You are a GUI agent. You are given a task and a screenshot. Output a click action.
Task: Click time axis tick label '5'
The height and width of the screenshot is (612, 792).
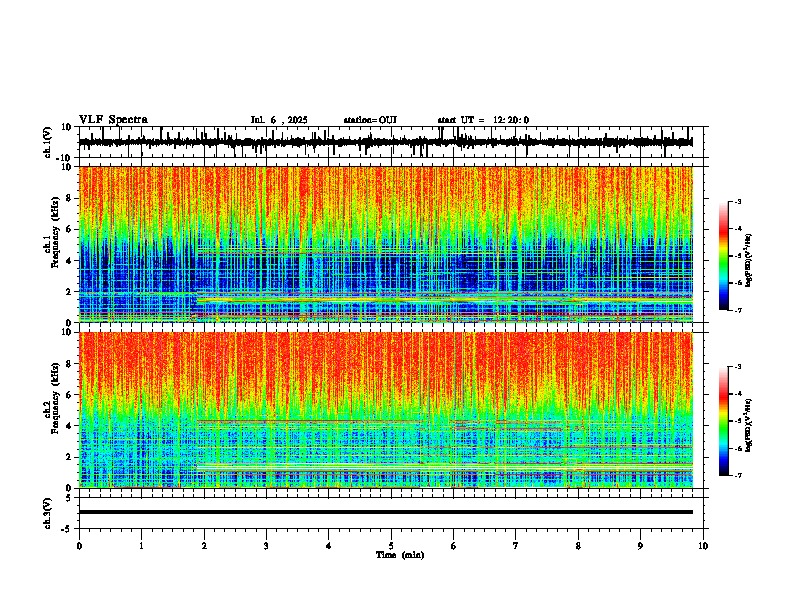click(391, 546)
